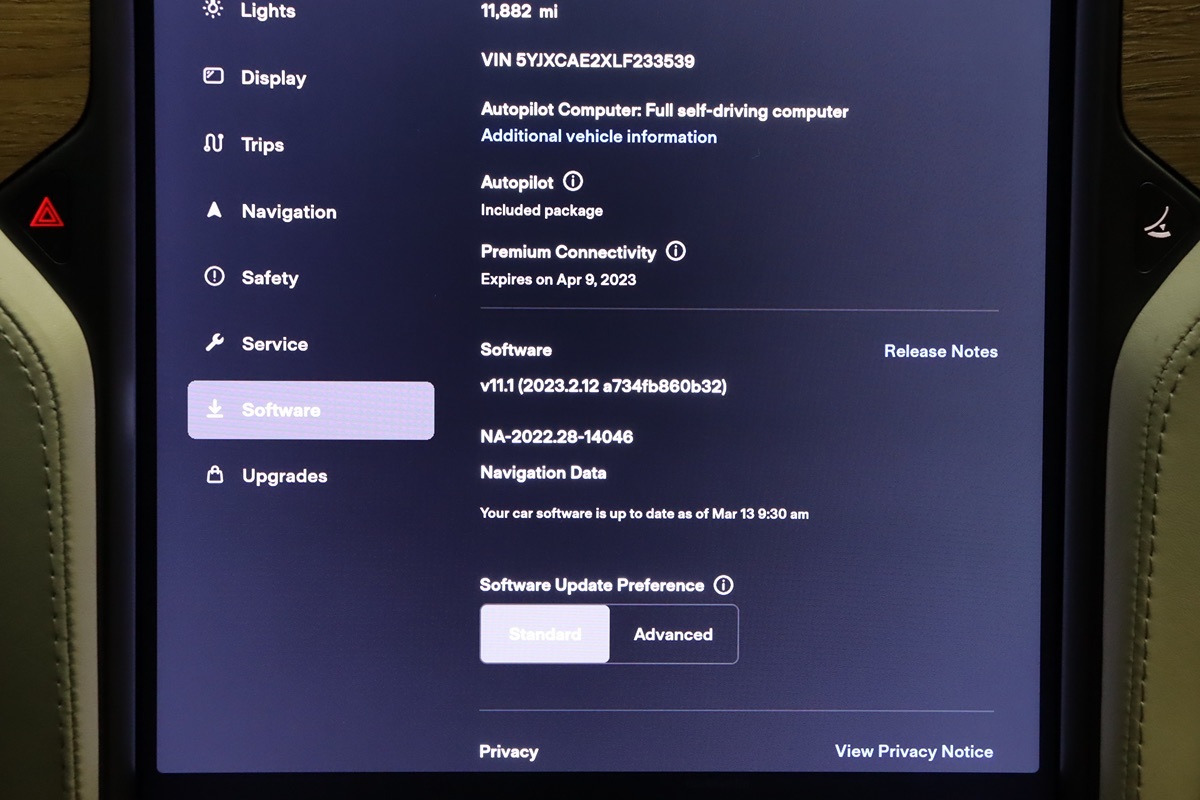The height and width of the screenshot is (800, 1200).
Task: Select Standard update preference
Action: coord(545,634)
